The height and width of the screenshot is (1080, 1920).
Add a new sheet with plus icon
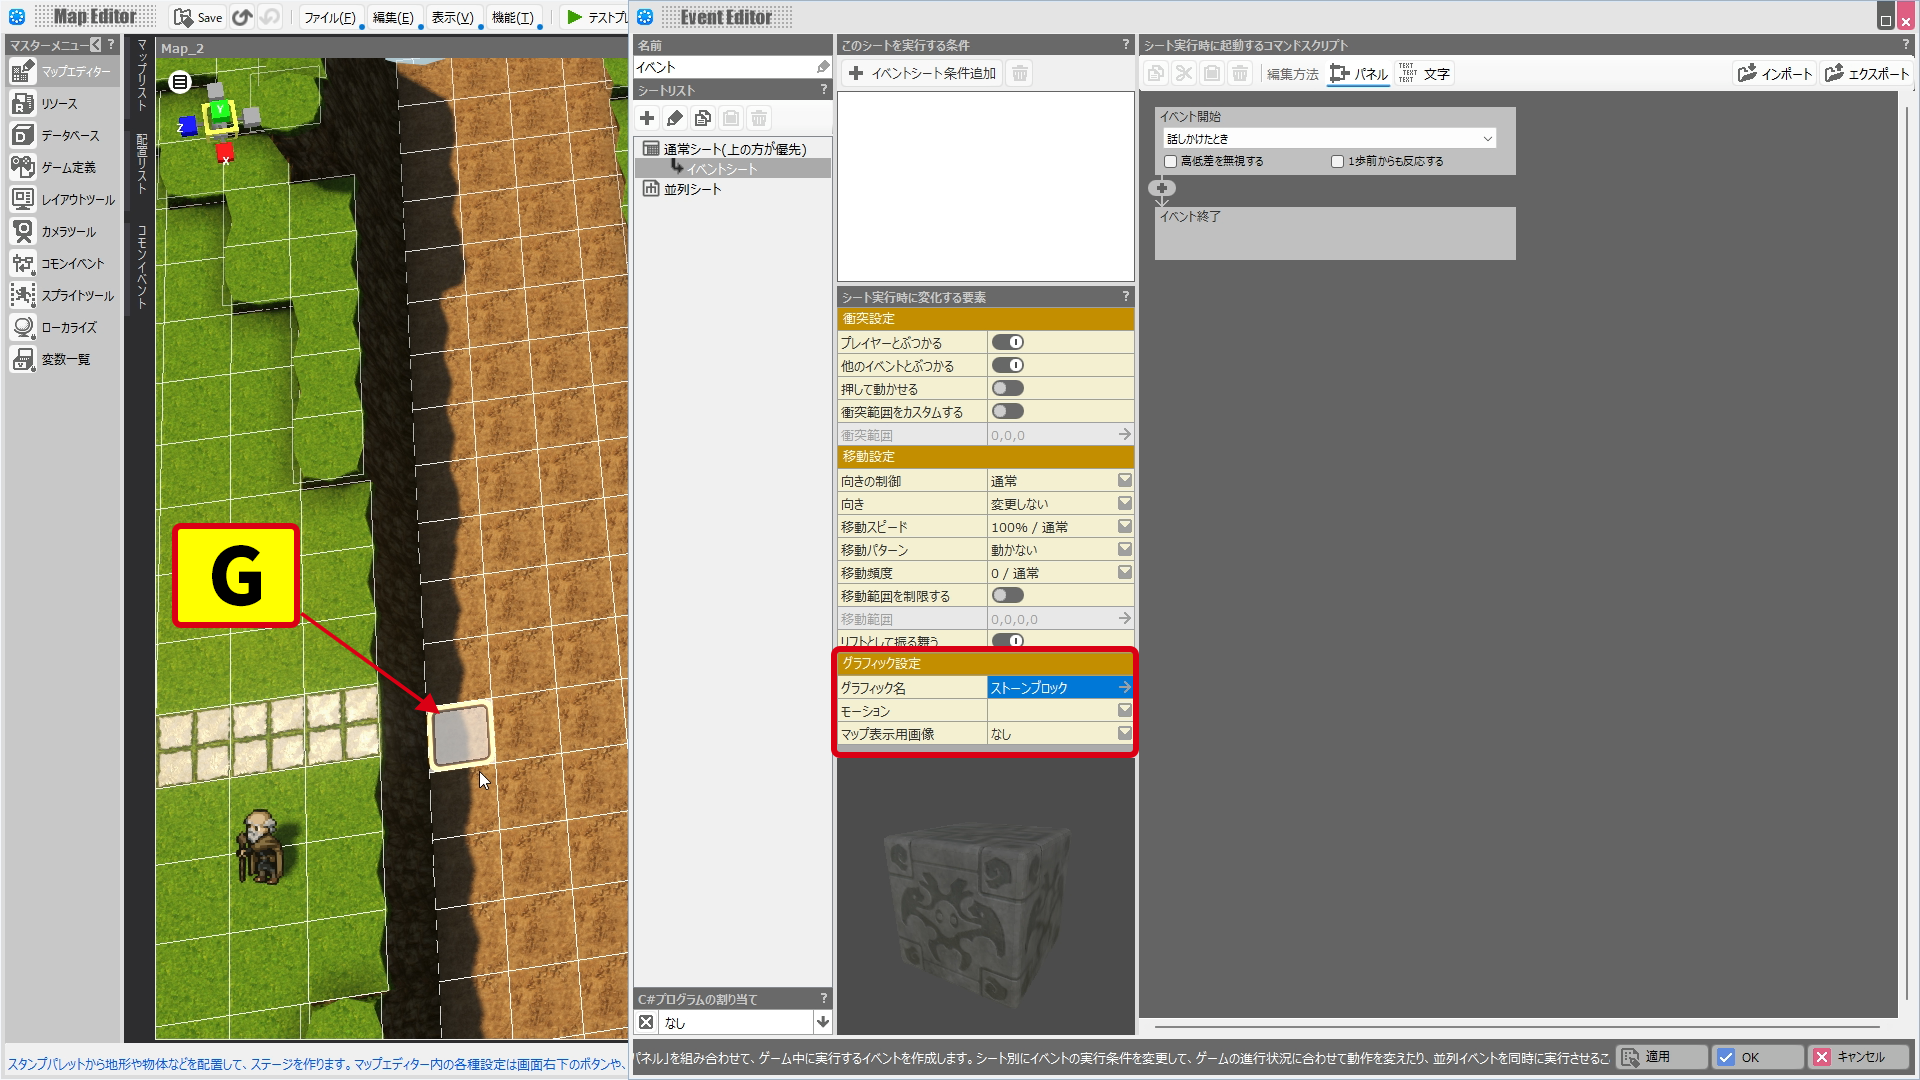click(x=647, y=118)
